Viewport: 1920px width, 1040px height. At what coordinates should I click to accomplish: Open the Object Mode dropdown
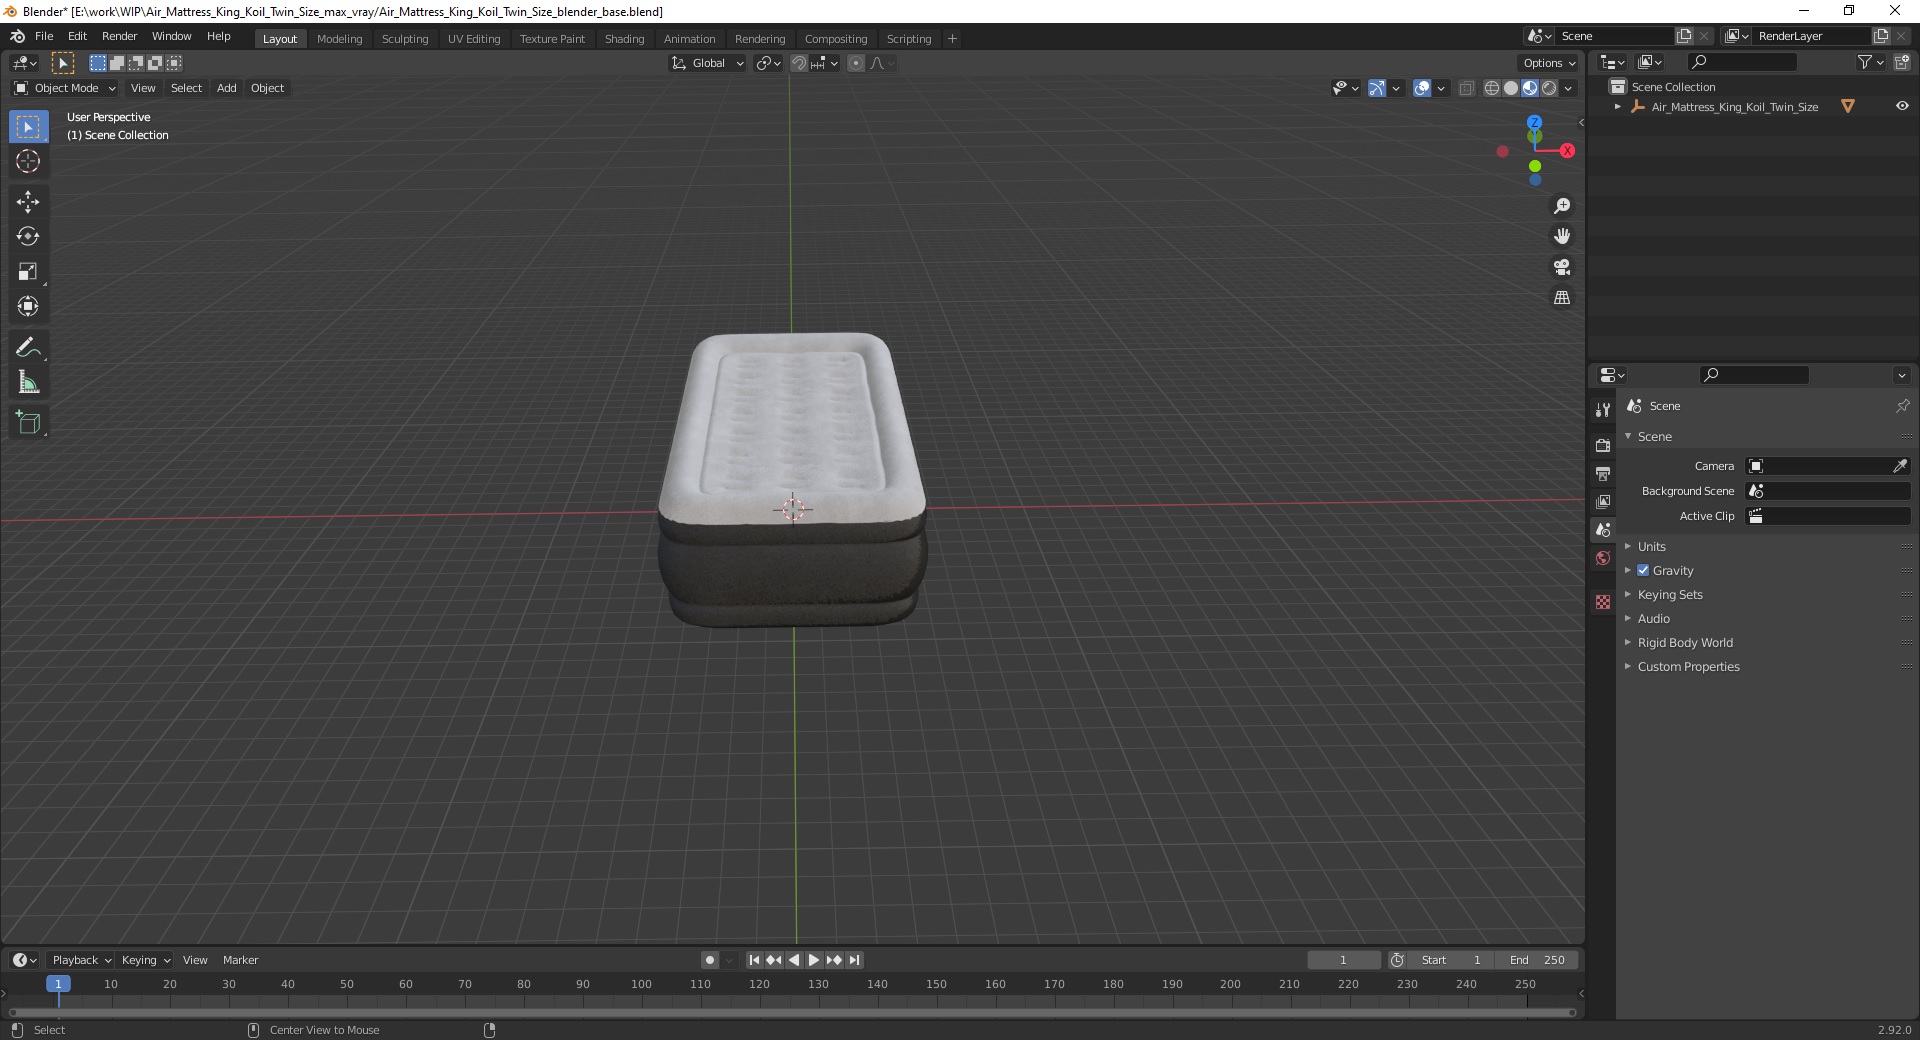point(65,88)
